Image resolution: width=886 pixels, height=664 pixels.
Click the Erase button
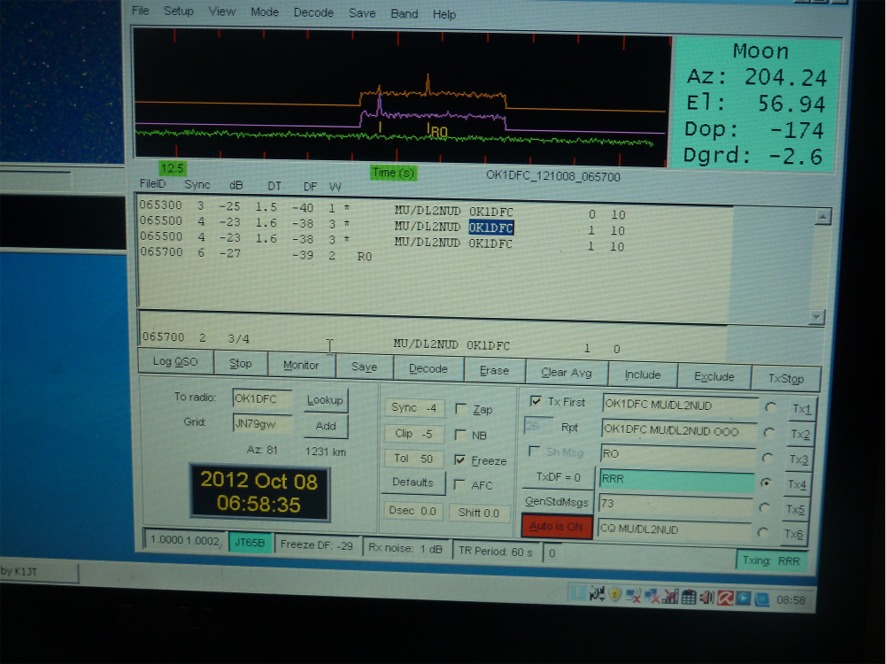point(494,371)
